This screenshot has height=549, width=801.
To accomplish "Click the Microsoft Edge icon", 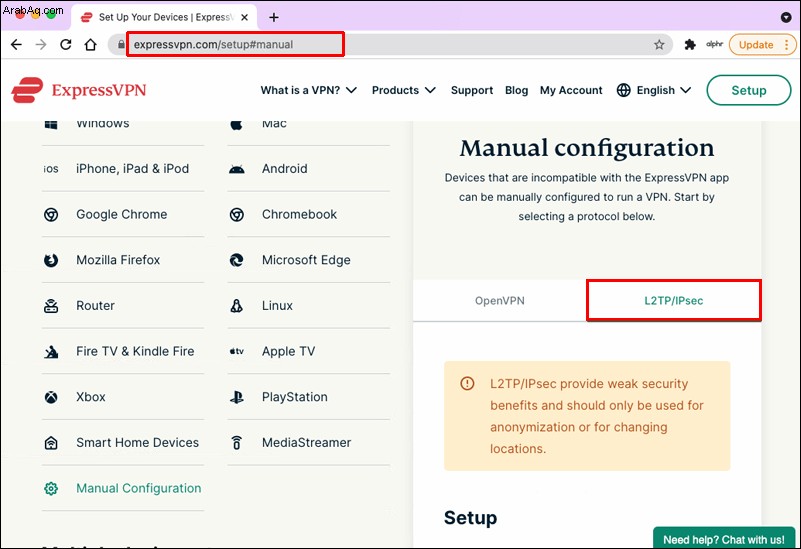I will pyautogui.click(x=237, y=260).
